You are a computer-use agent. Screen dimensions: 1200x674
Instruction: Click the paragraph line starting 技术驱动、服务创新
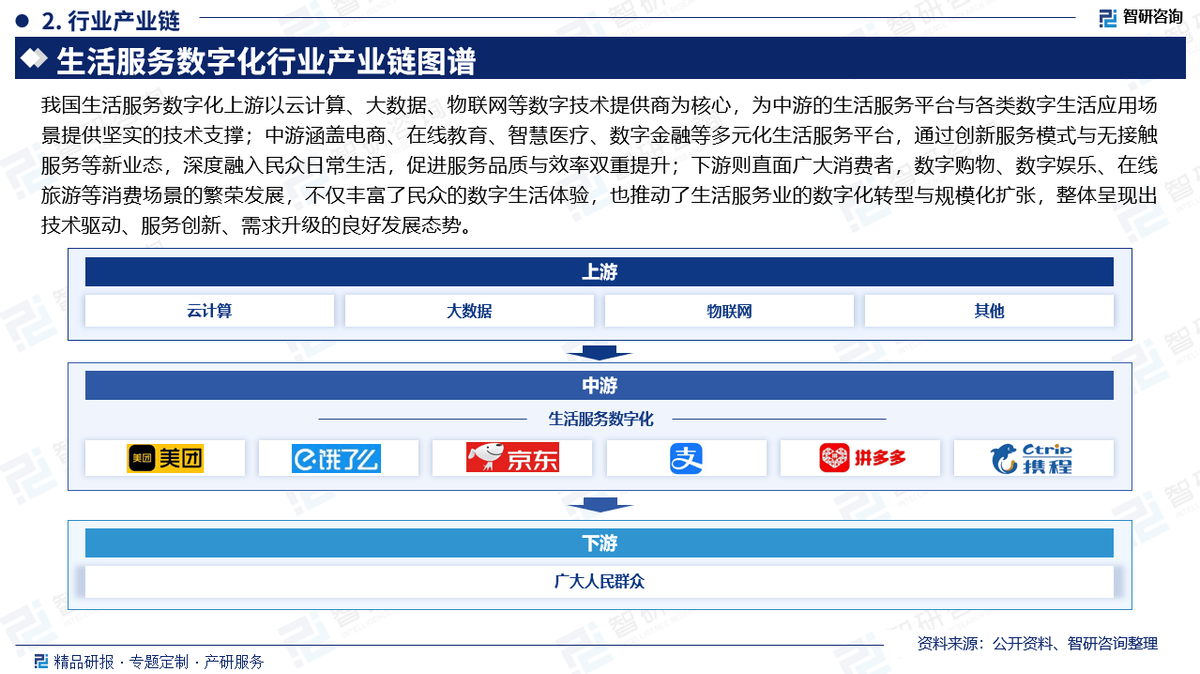coord(257,226)
